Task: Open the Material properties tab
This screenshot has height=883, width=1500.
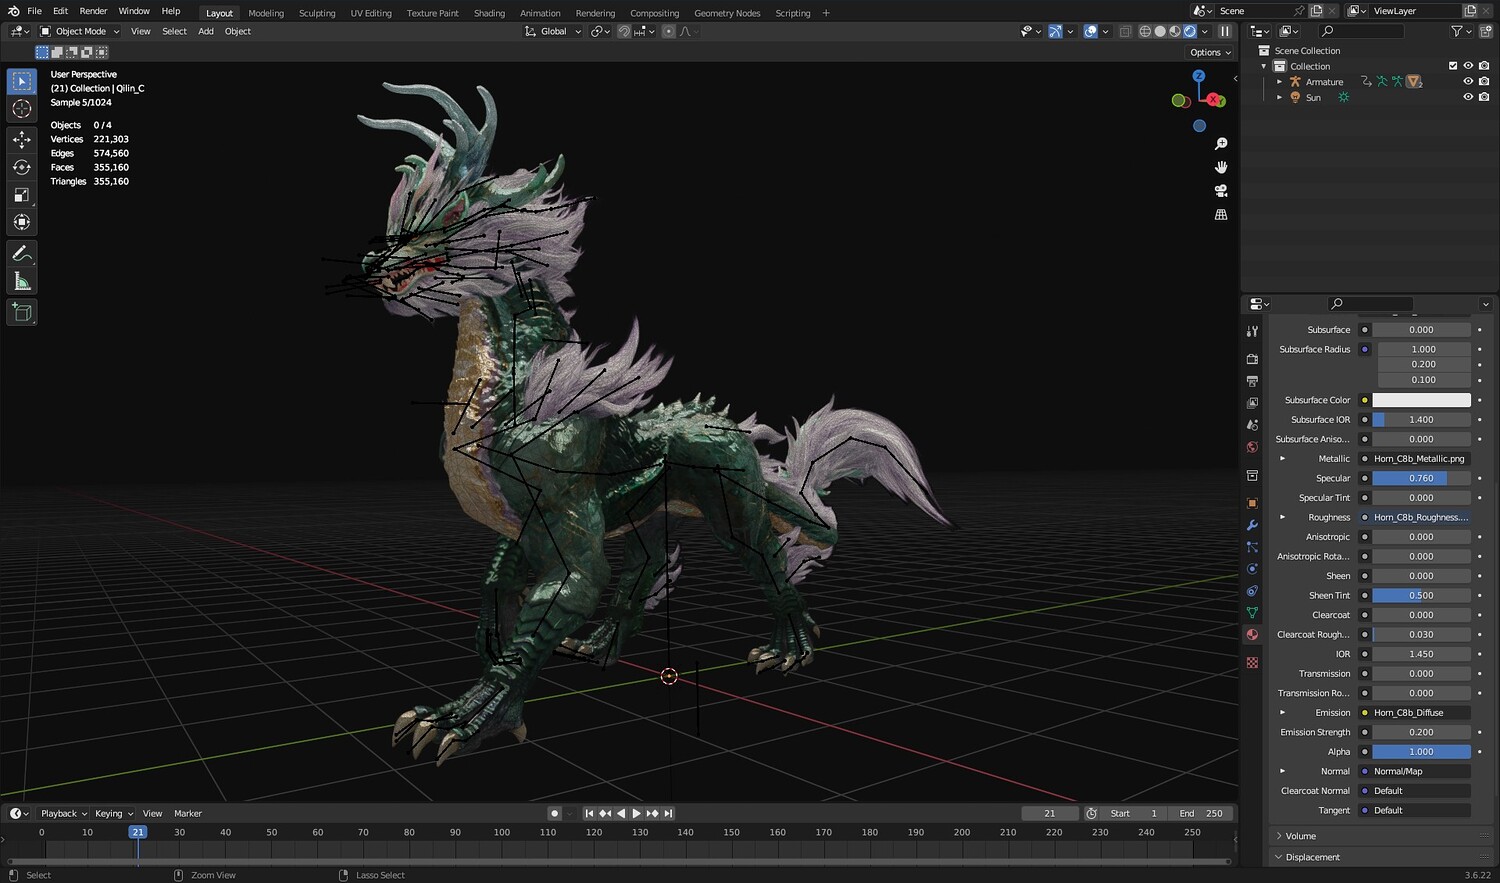Action: 1252,635
